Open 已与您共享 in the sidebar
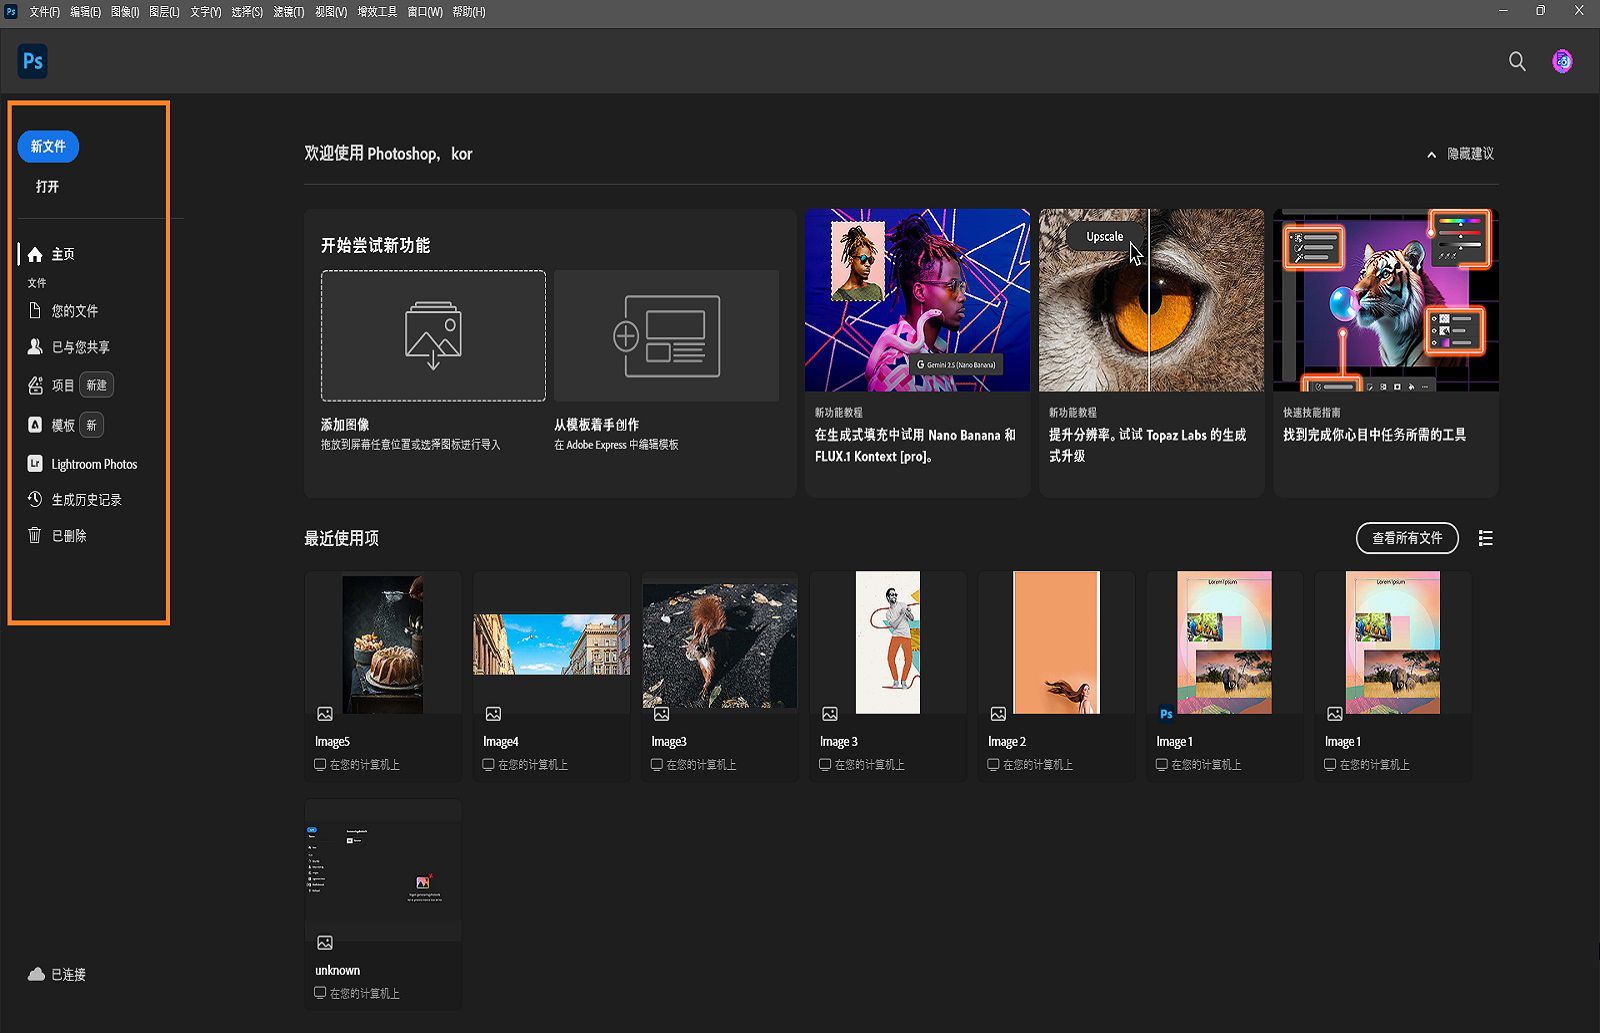Viewport: 1600px width, 1033px height. click(x=80, y=346)
